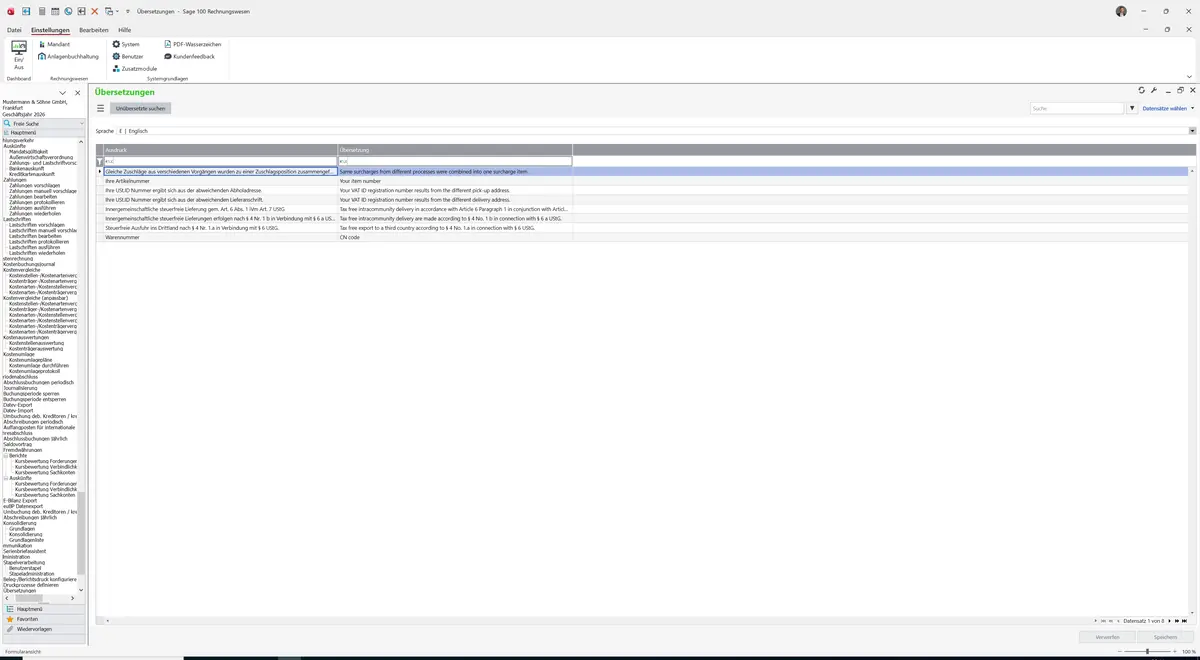The image size is (1200, 660).
Task: Select the 'Ihre Artikelnummer' row
Action: tap(642, 181)
